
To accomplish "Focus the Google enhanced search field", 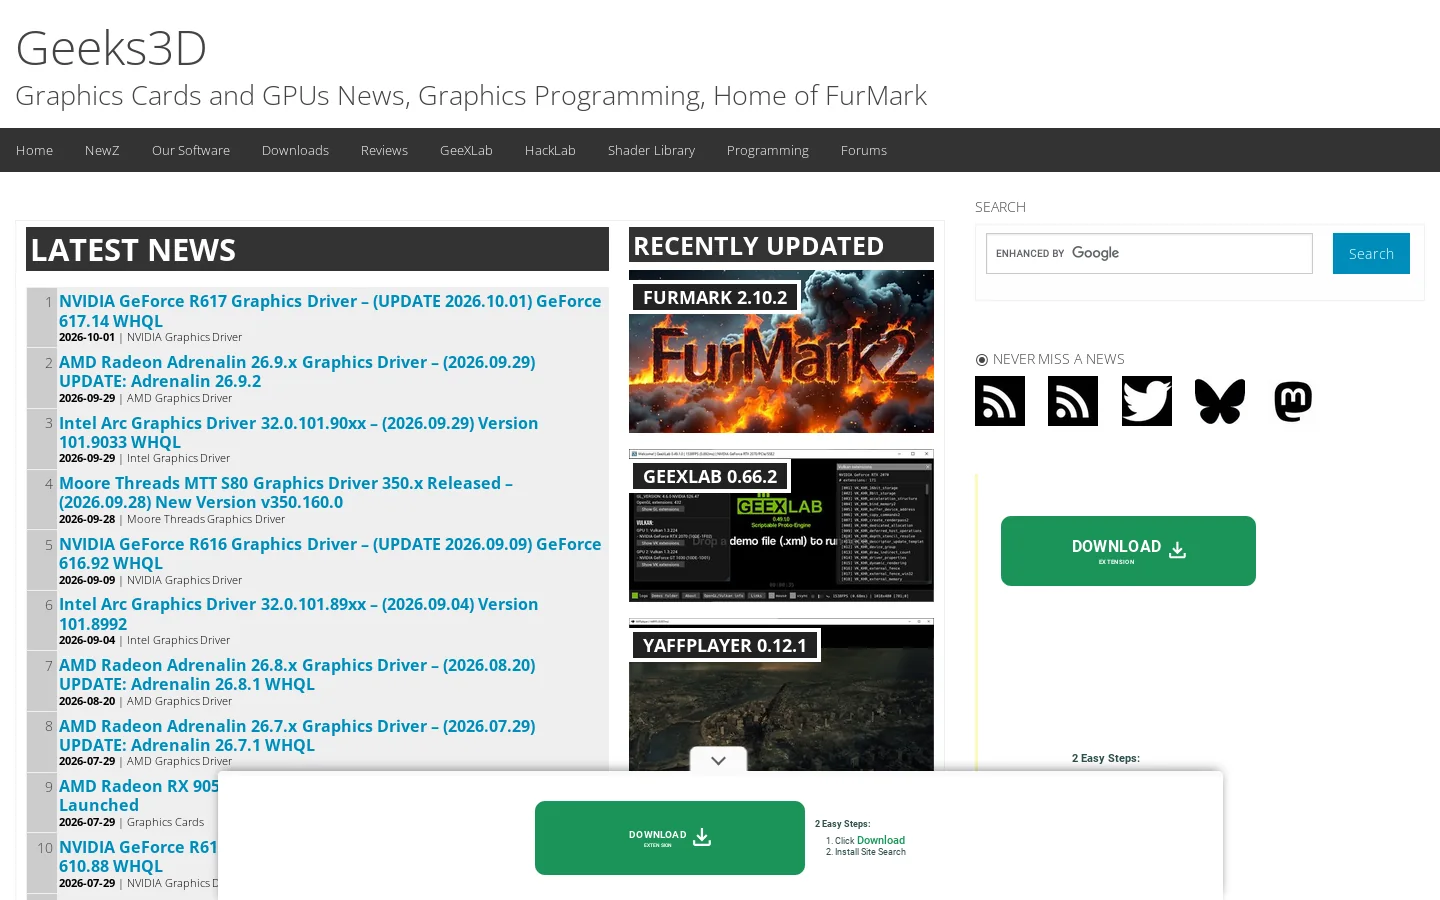I will [1149, 253].
